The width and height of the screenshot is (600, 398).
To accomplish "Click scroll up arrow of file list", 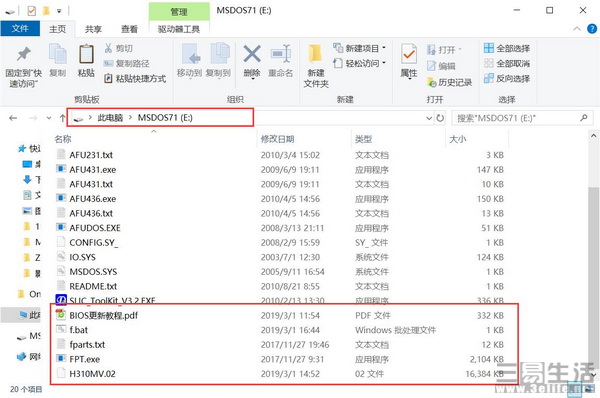I will pos(593,135).
